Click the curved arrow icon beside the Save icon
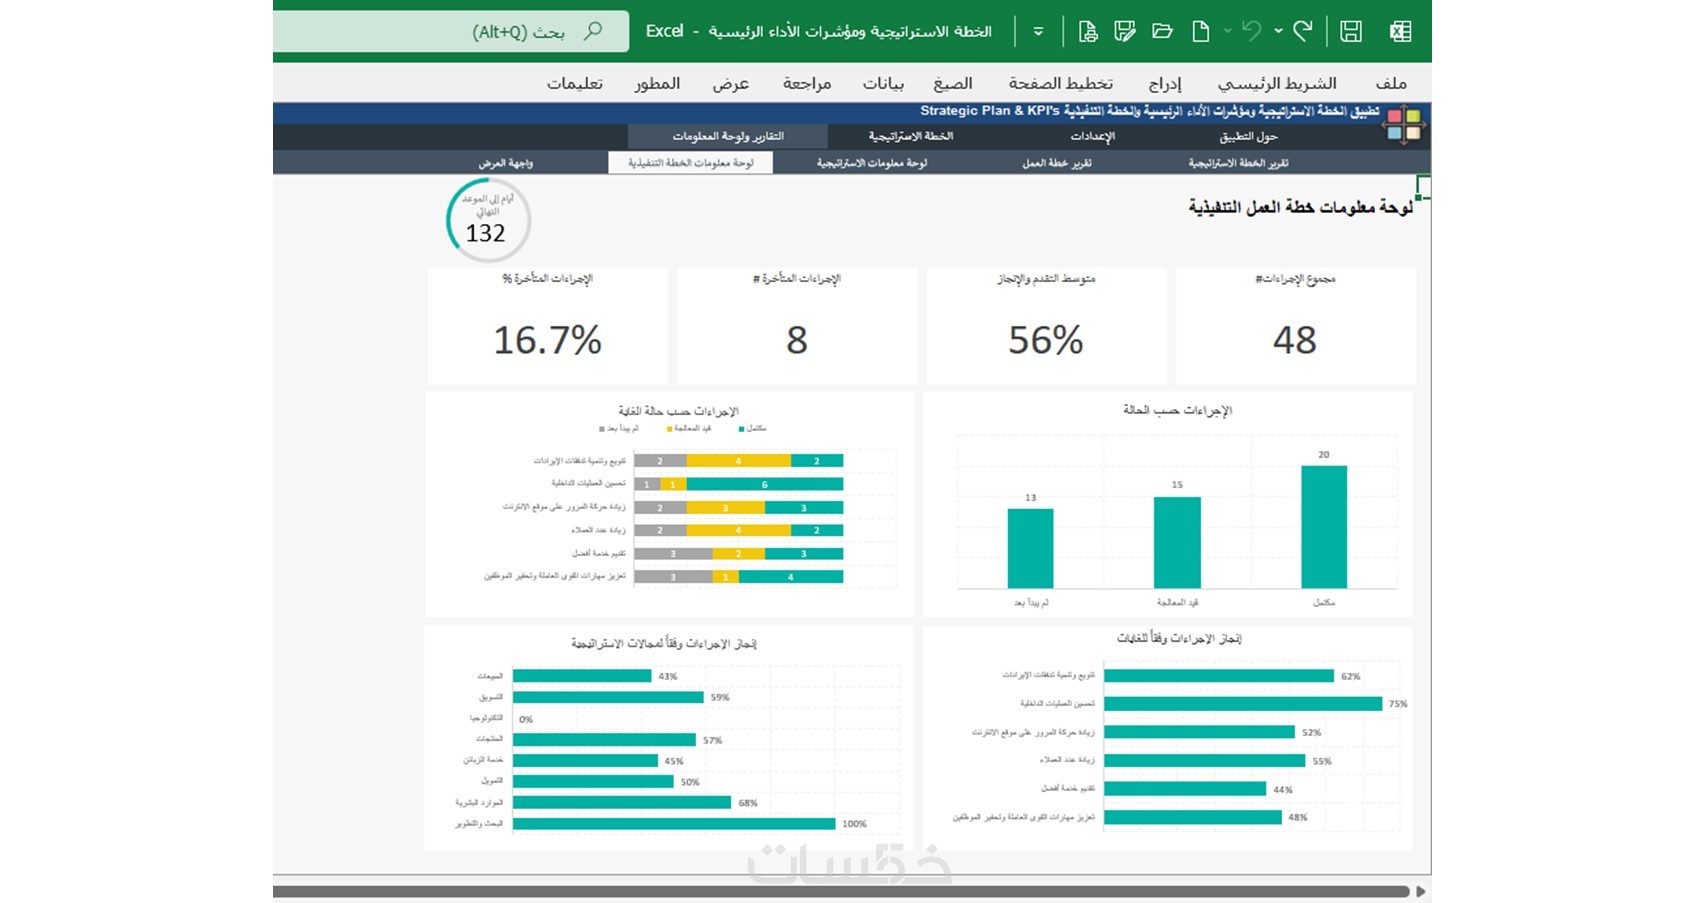 click(x=1302, y=31)
